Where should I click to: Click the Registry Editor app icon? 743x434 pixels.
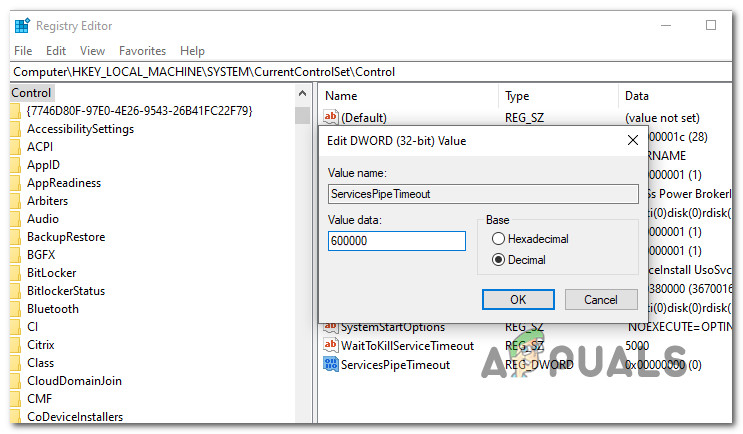22,26
